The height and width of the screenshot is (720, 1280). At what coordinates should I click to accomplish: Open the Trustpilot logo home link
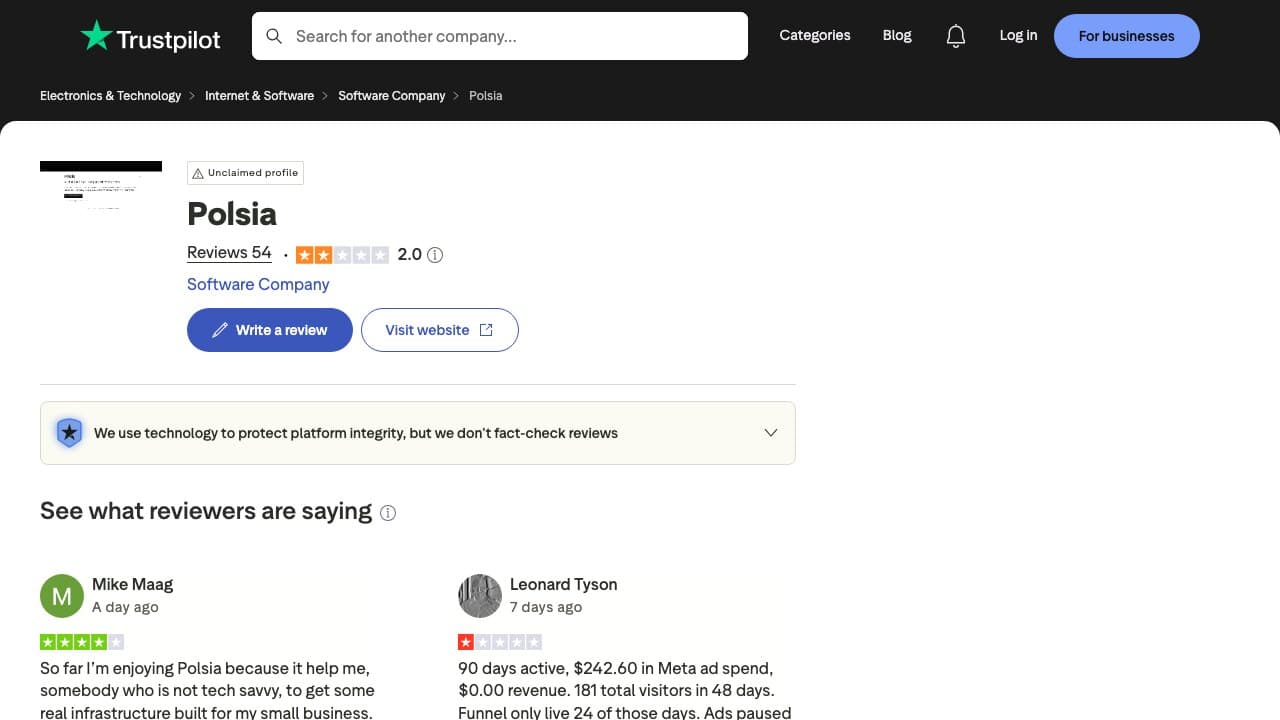pos(150,36)
